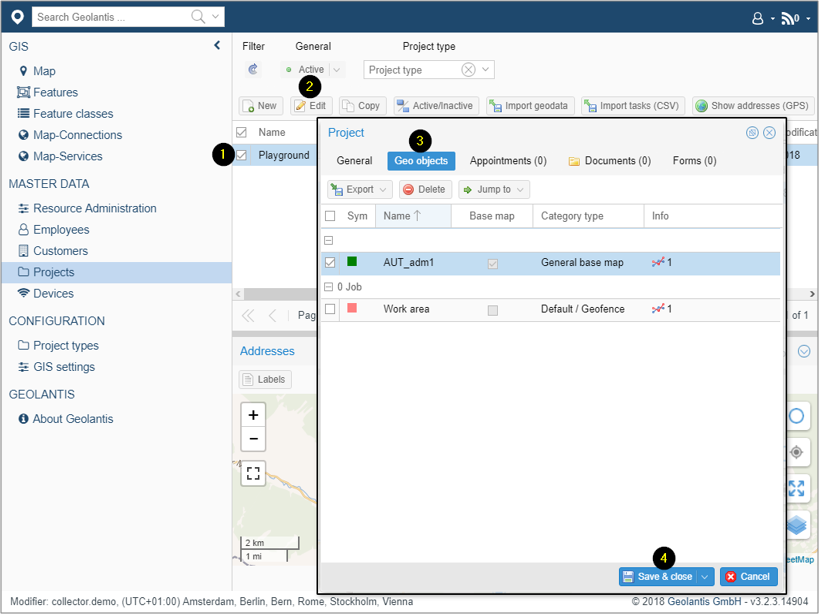Click the Geolantis location pin logo
819x614 pixels.
point(17,17)
